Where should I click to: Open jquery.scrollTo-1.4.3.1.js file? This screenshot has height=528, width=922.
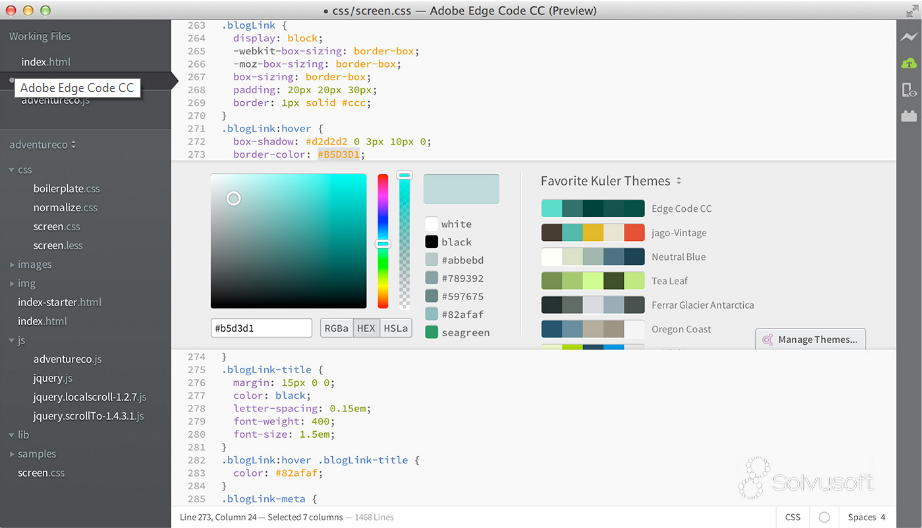coord(88,416)
